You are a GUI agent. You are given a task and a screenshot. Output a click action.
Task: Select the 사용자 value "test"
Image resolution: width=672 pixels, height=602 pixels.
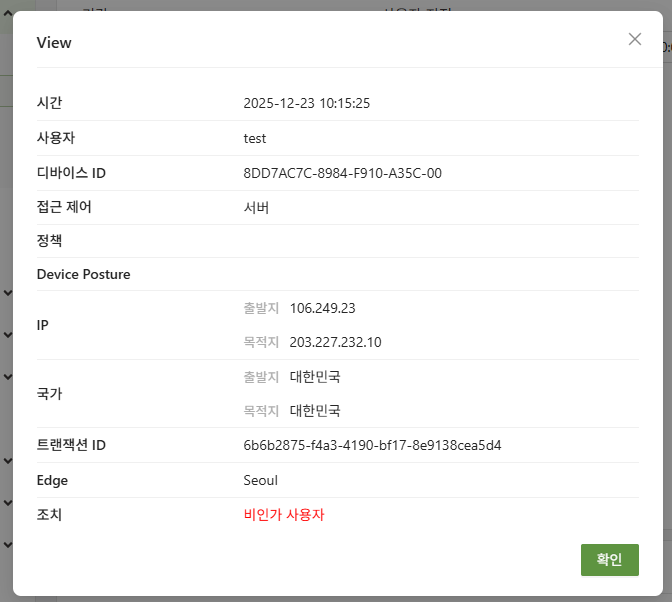(255, 138)
